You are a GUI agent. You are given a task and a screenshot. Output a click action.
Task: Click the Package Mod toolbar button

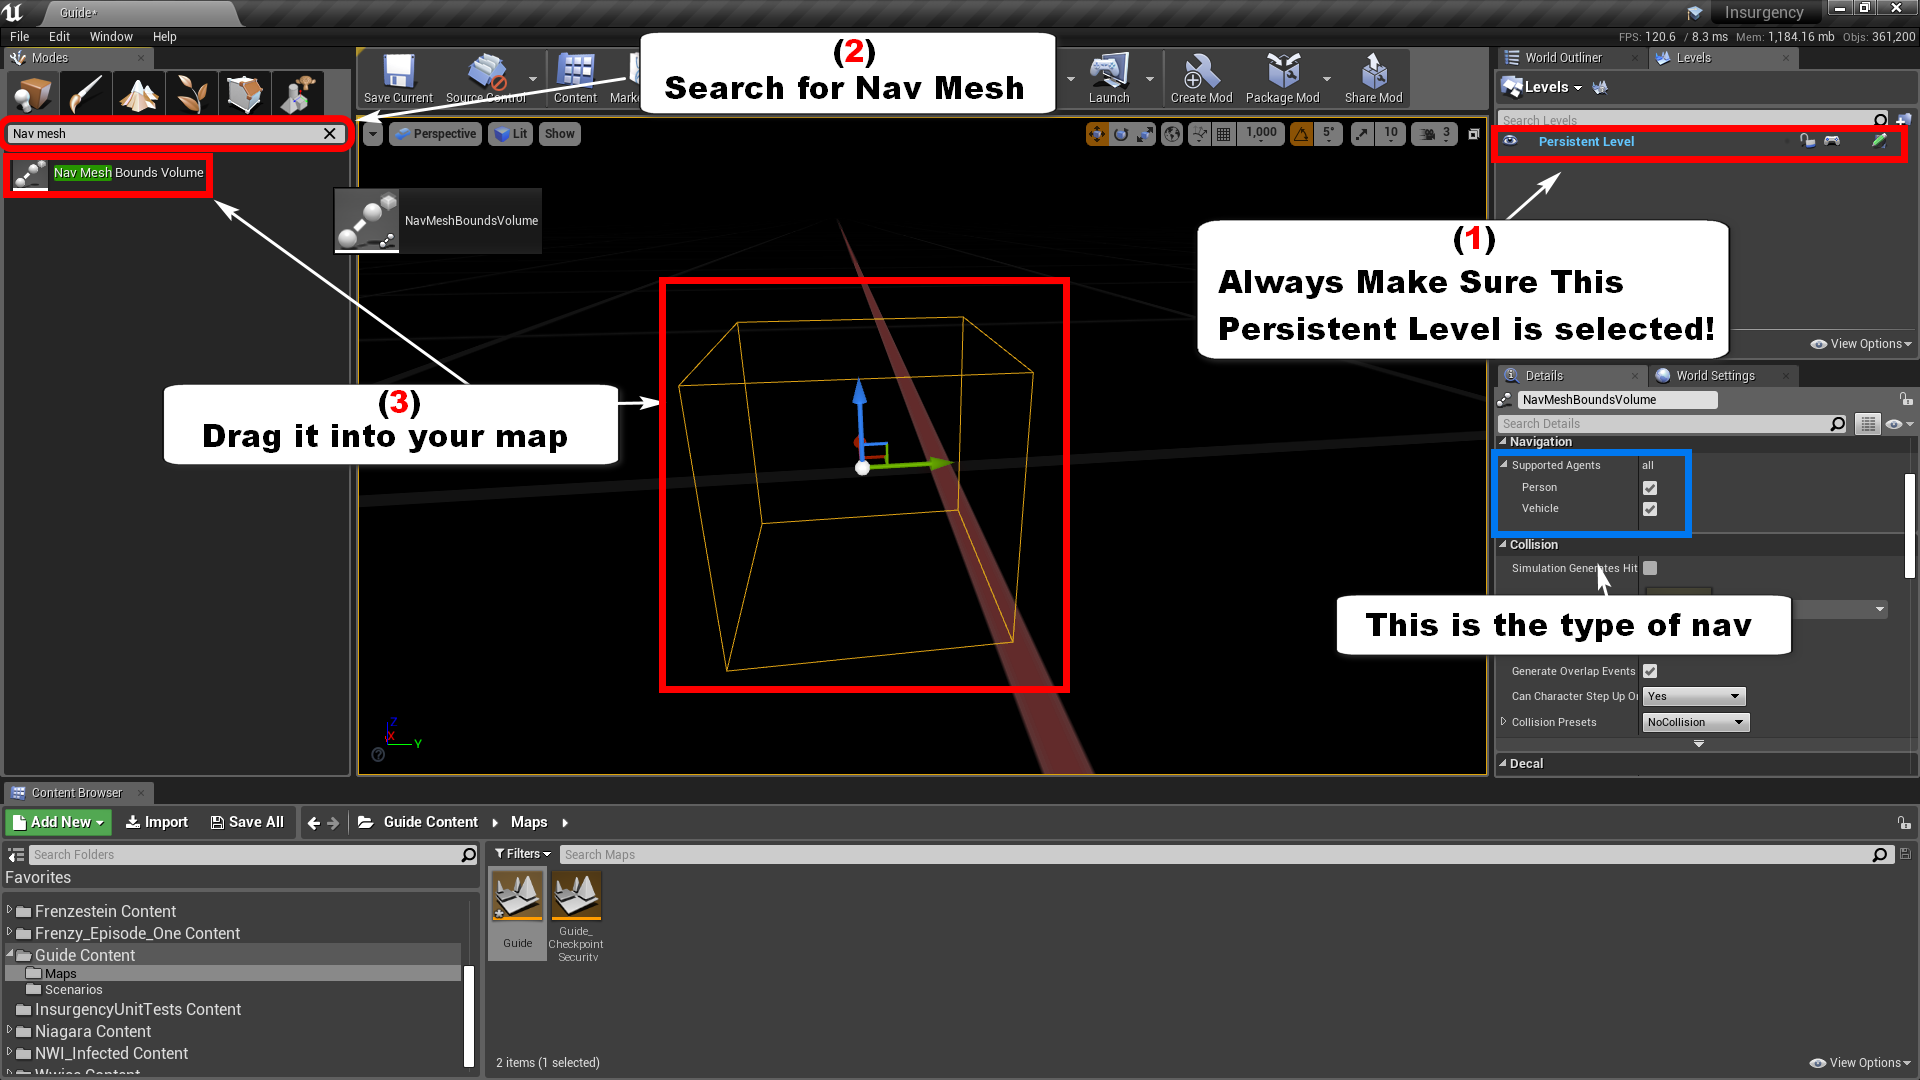click(1282, 79)
